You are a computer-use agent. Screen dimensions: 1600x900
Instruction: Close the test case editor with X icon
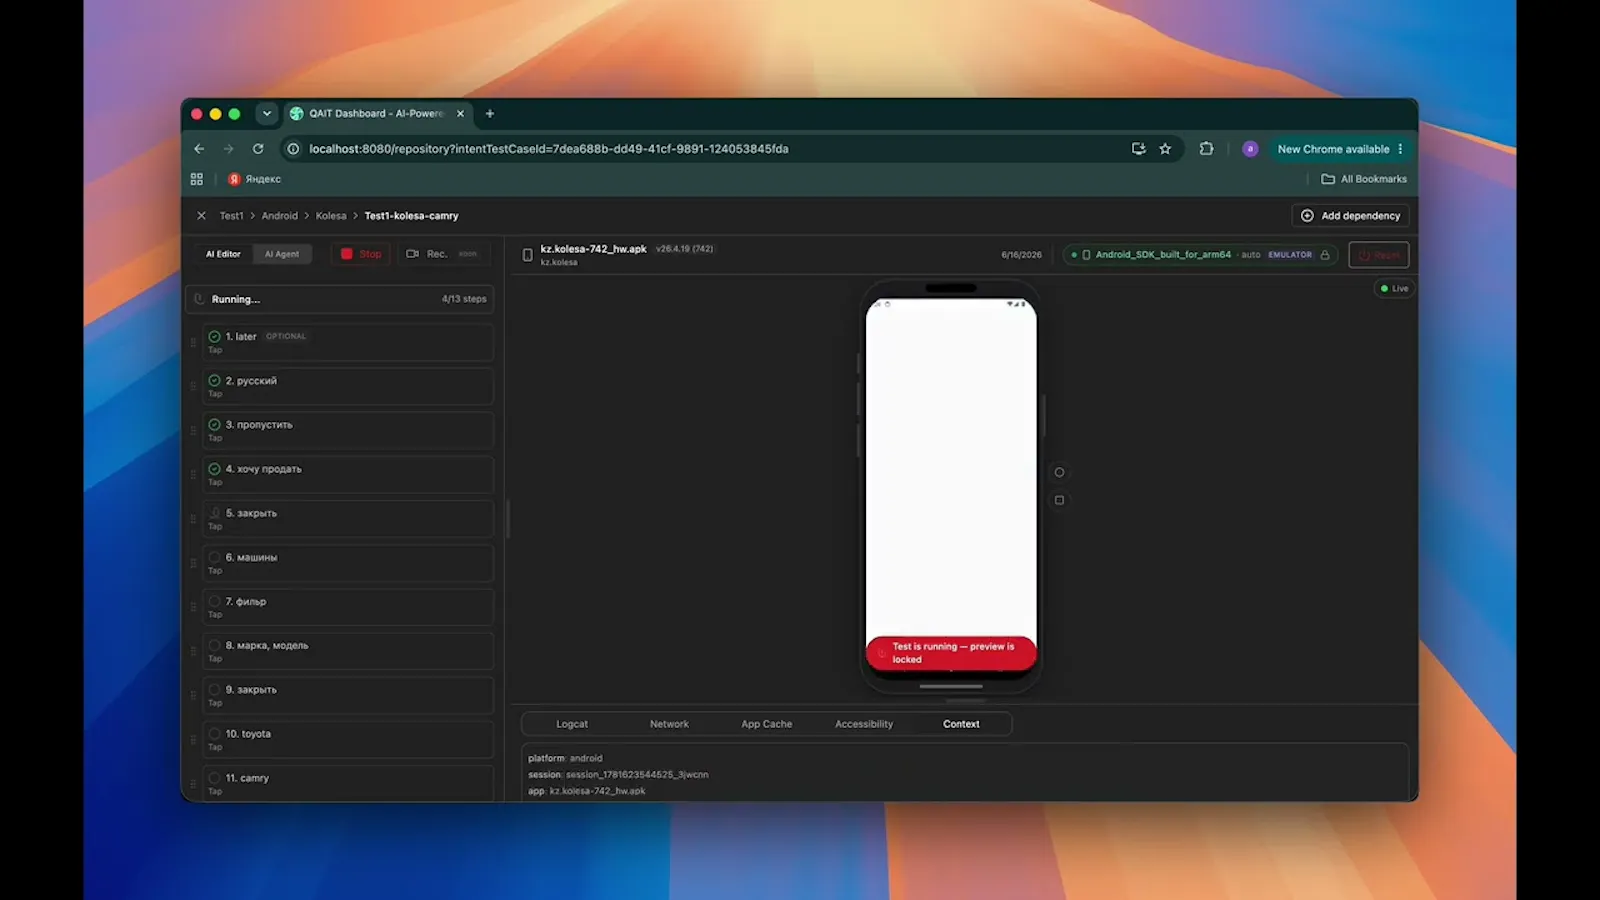point(201,216)
